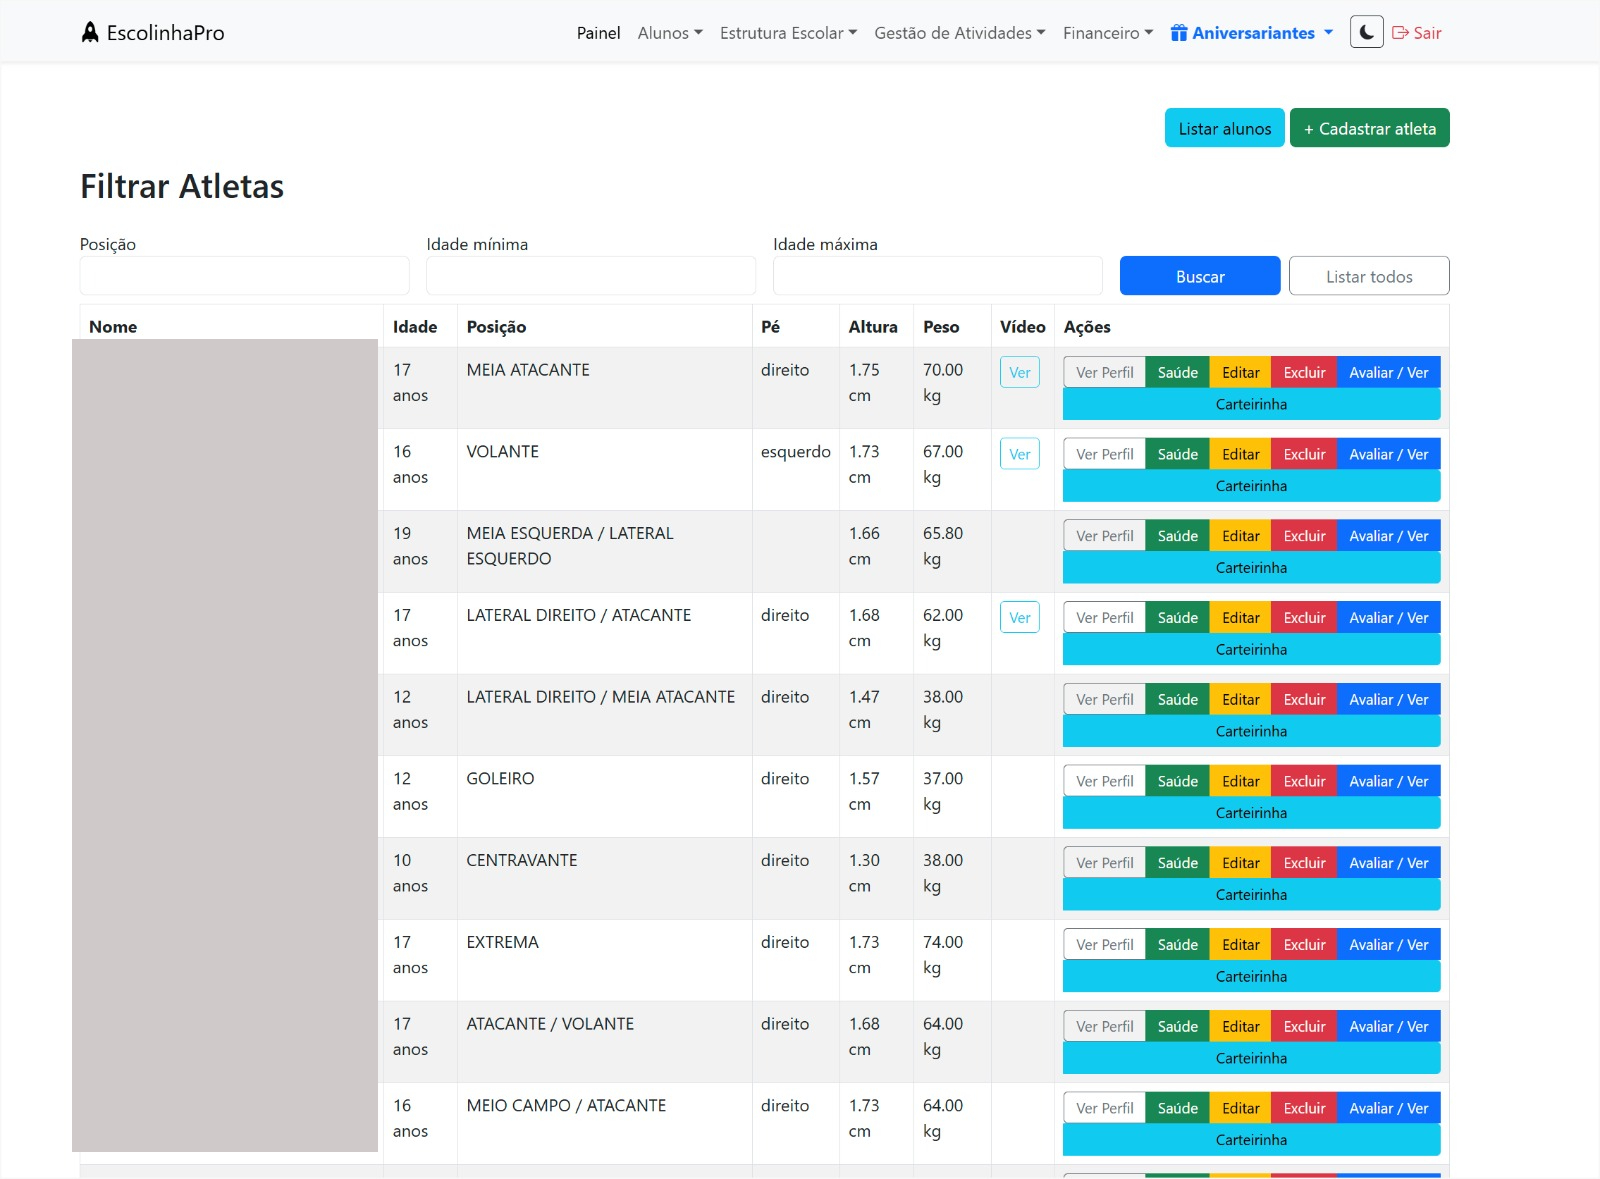This screenshot has height=1179, width=1600.
Task: Click the gift icon beside Aniversariantes
Action: (1179, 33)
